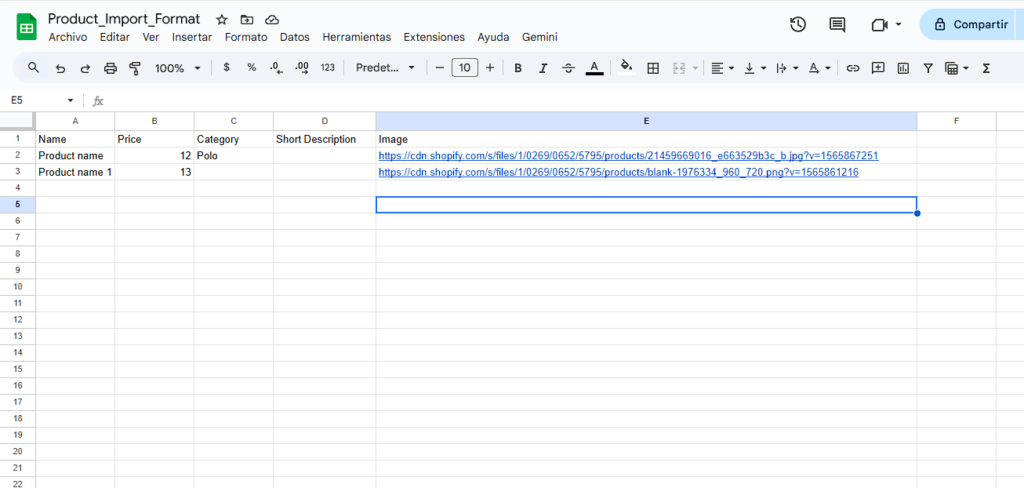Click the insert link icon
Image resolution: width=1024 pixels, height=488 pixels.
coord(853,68)
